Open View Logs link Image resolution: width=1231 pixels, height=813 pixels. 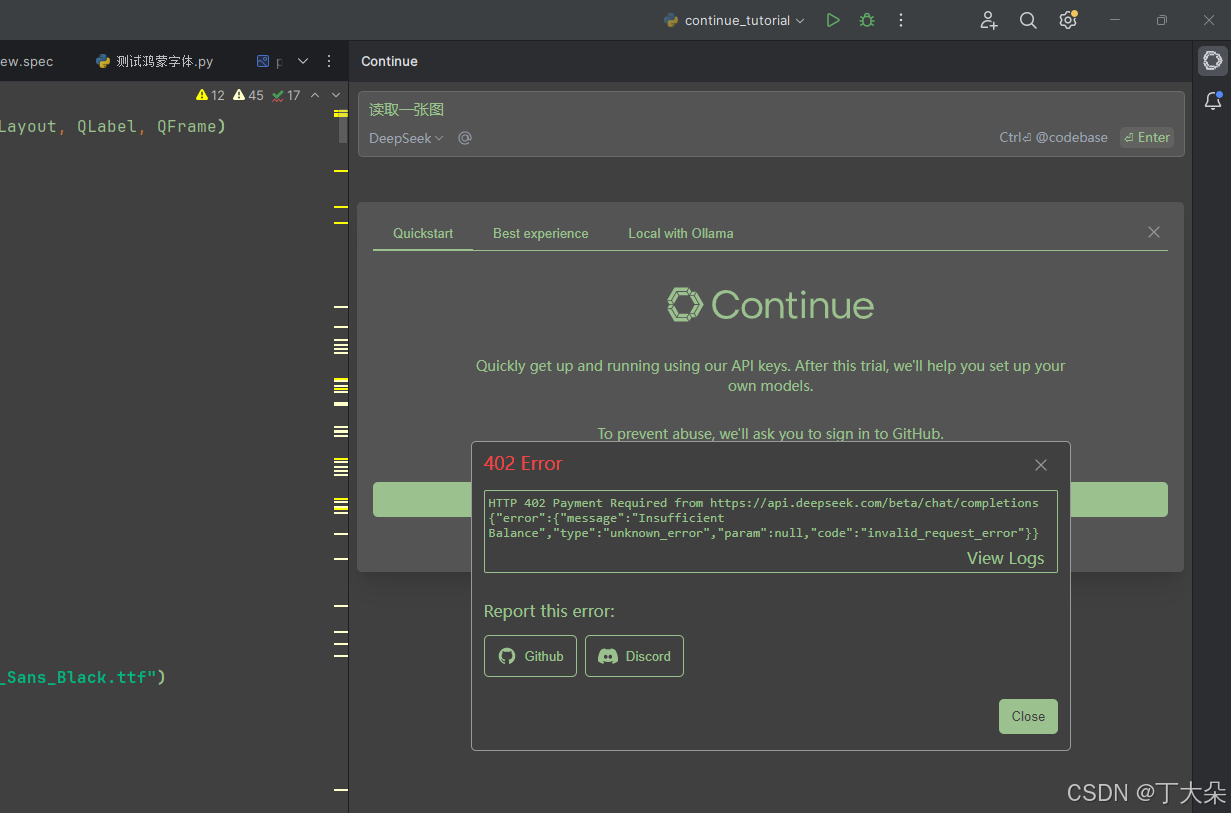coord(1005,558)
